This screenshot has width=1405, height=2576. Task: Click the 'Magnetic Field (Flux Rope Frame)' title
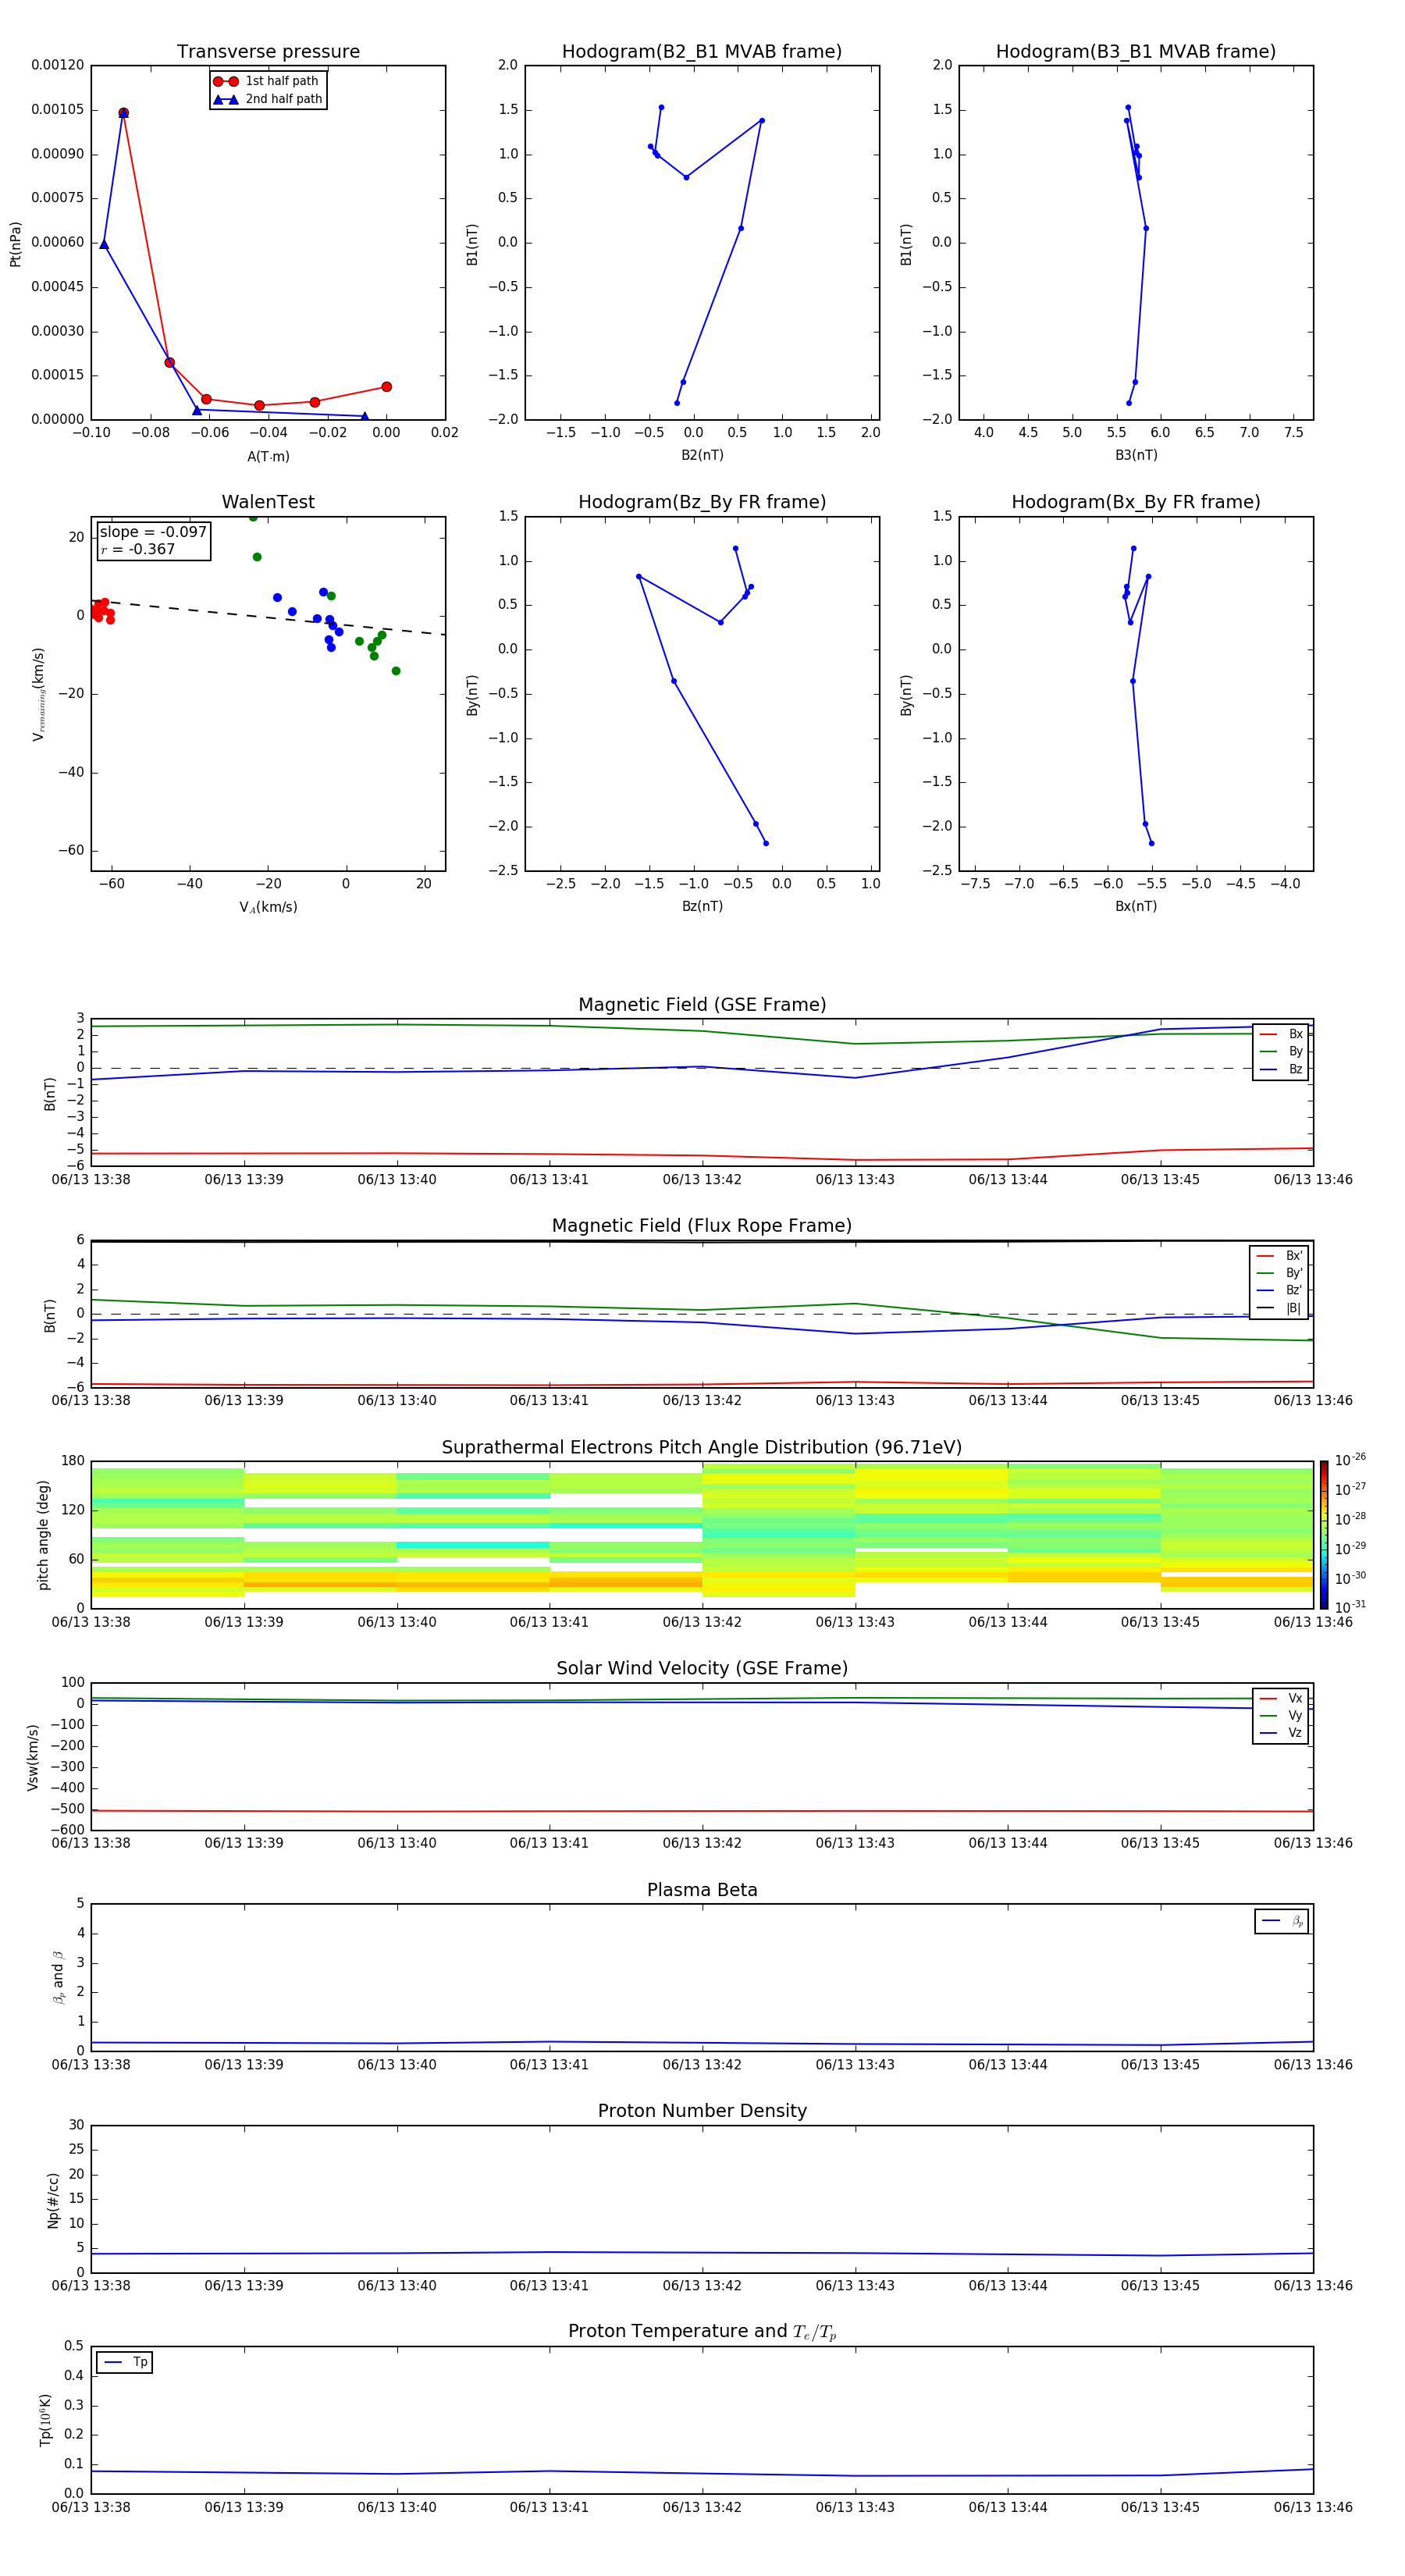click(702, 1226)
